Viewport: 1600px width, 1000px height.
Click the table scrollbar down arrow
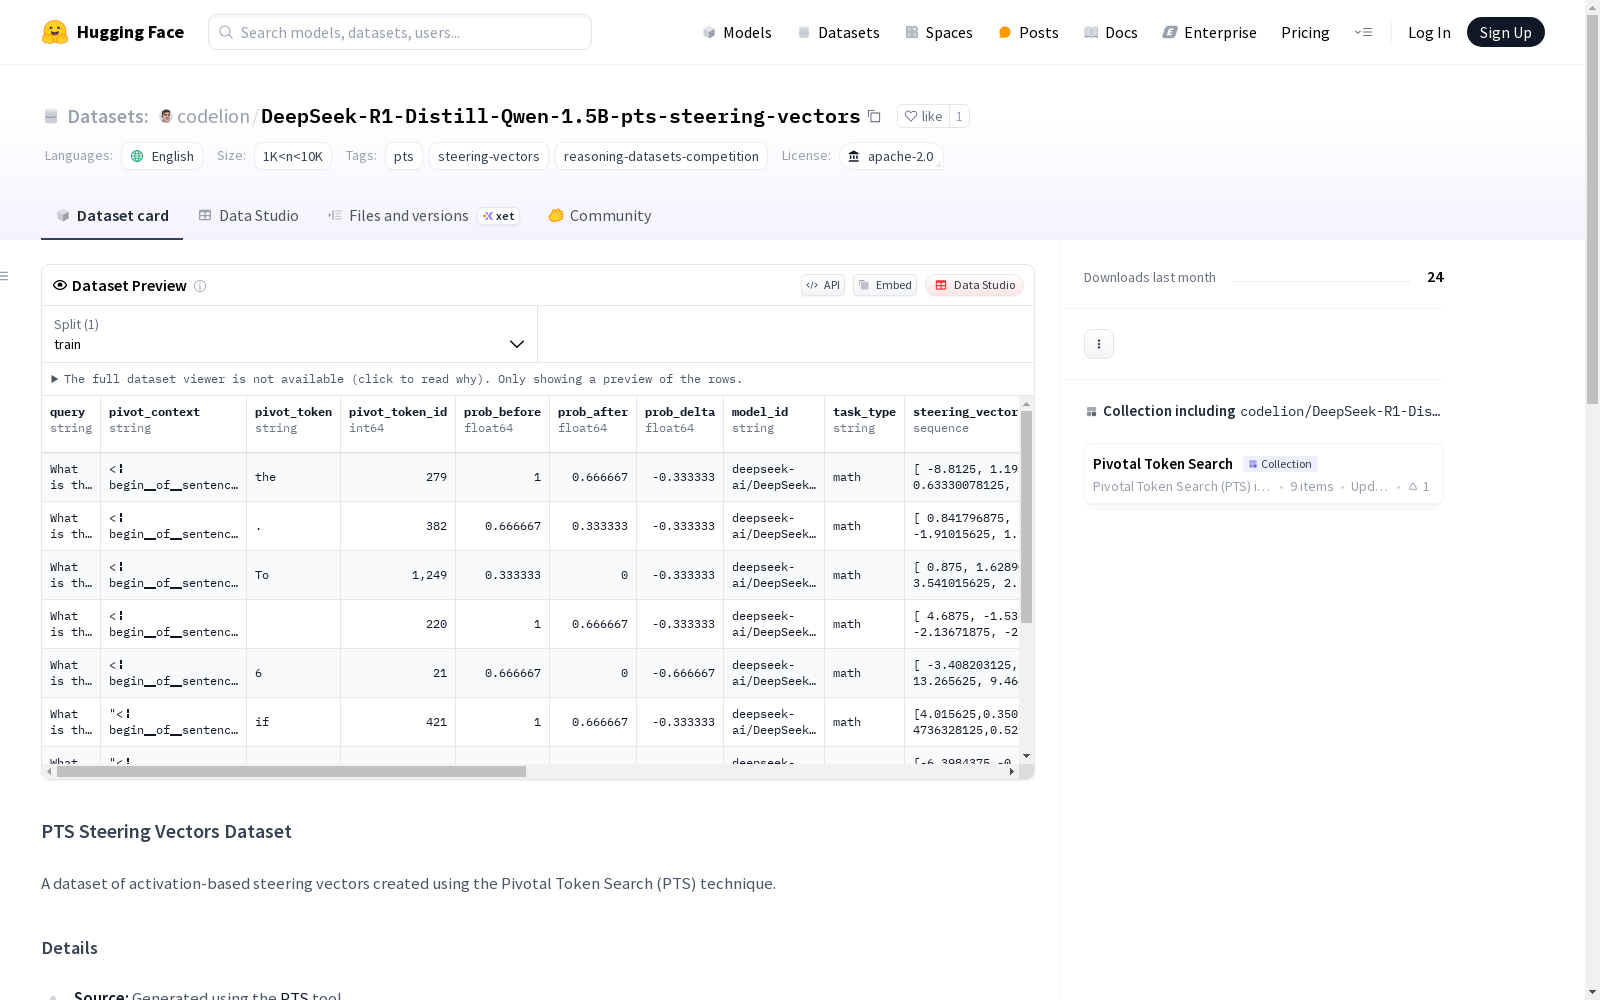coord(1026,756)
